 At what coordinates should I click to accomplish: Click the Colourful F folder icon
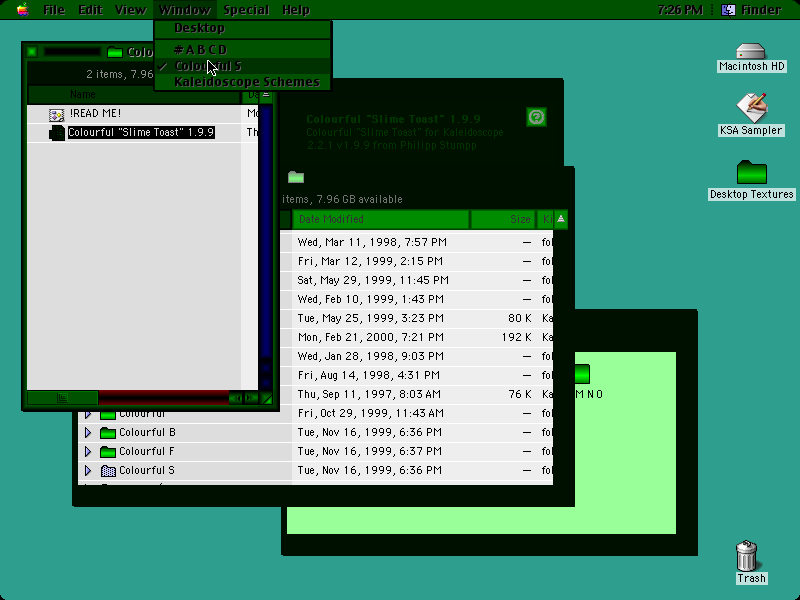coord(108,452)
